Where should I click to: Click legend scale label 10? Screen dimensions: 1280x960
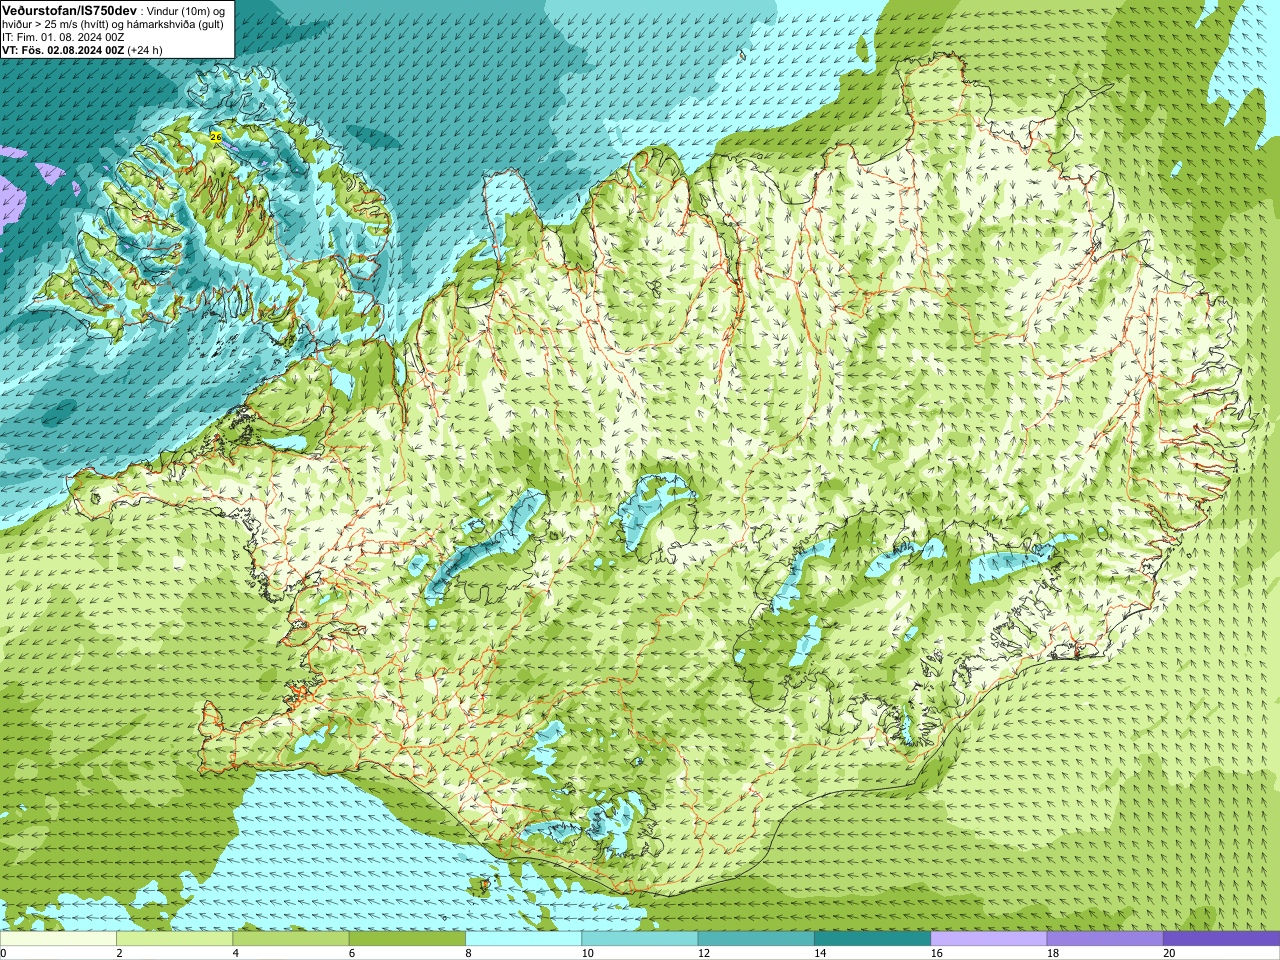point(587,953)
